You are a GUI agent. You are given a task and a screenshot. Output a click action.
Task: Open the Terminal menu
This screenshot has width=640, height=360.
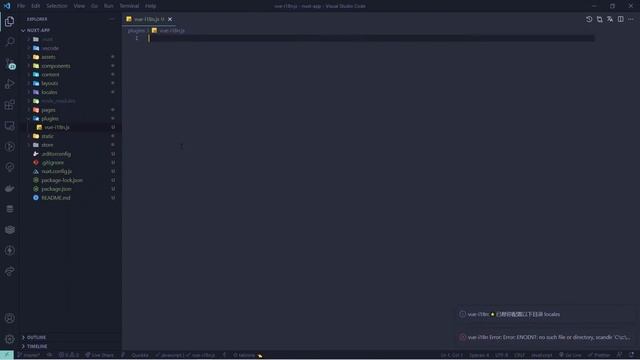(129, 6)
